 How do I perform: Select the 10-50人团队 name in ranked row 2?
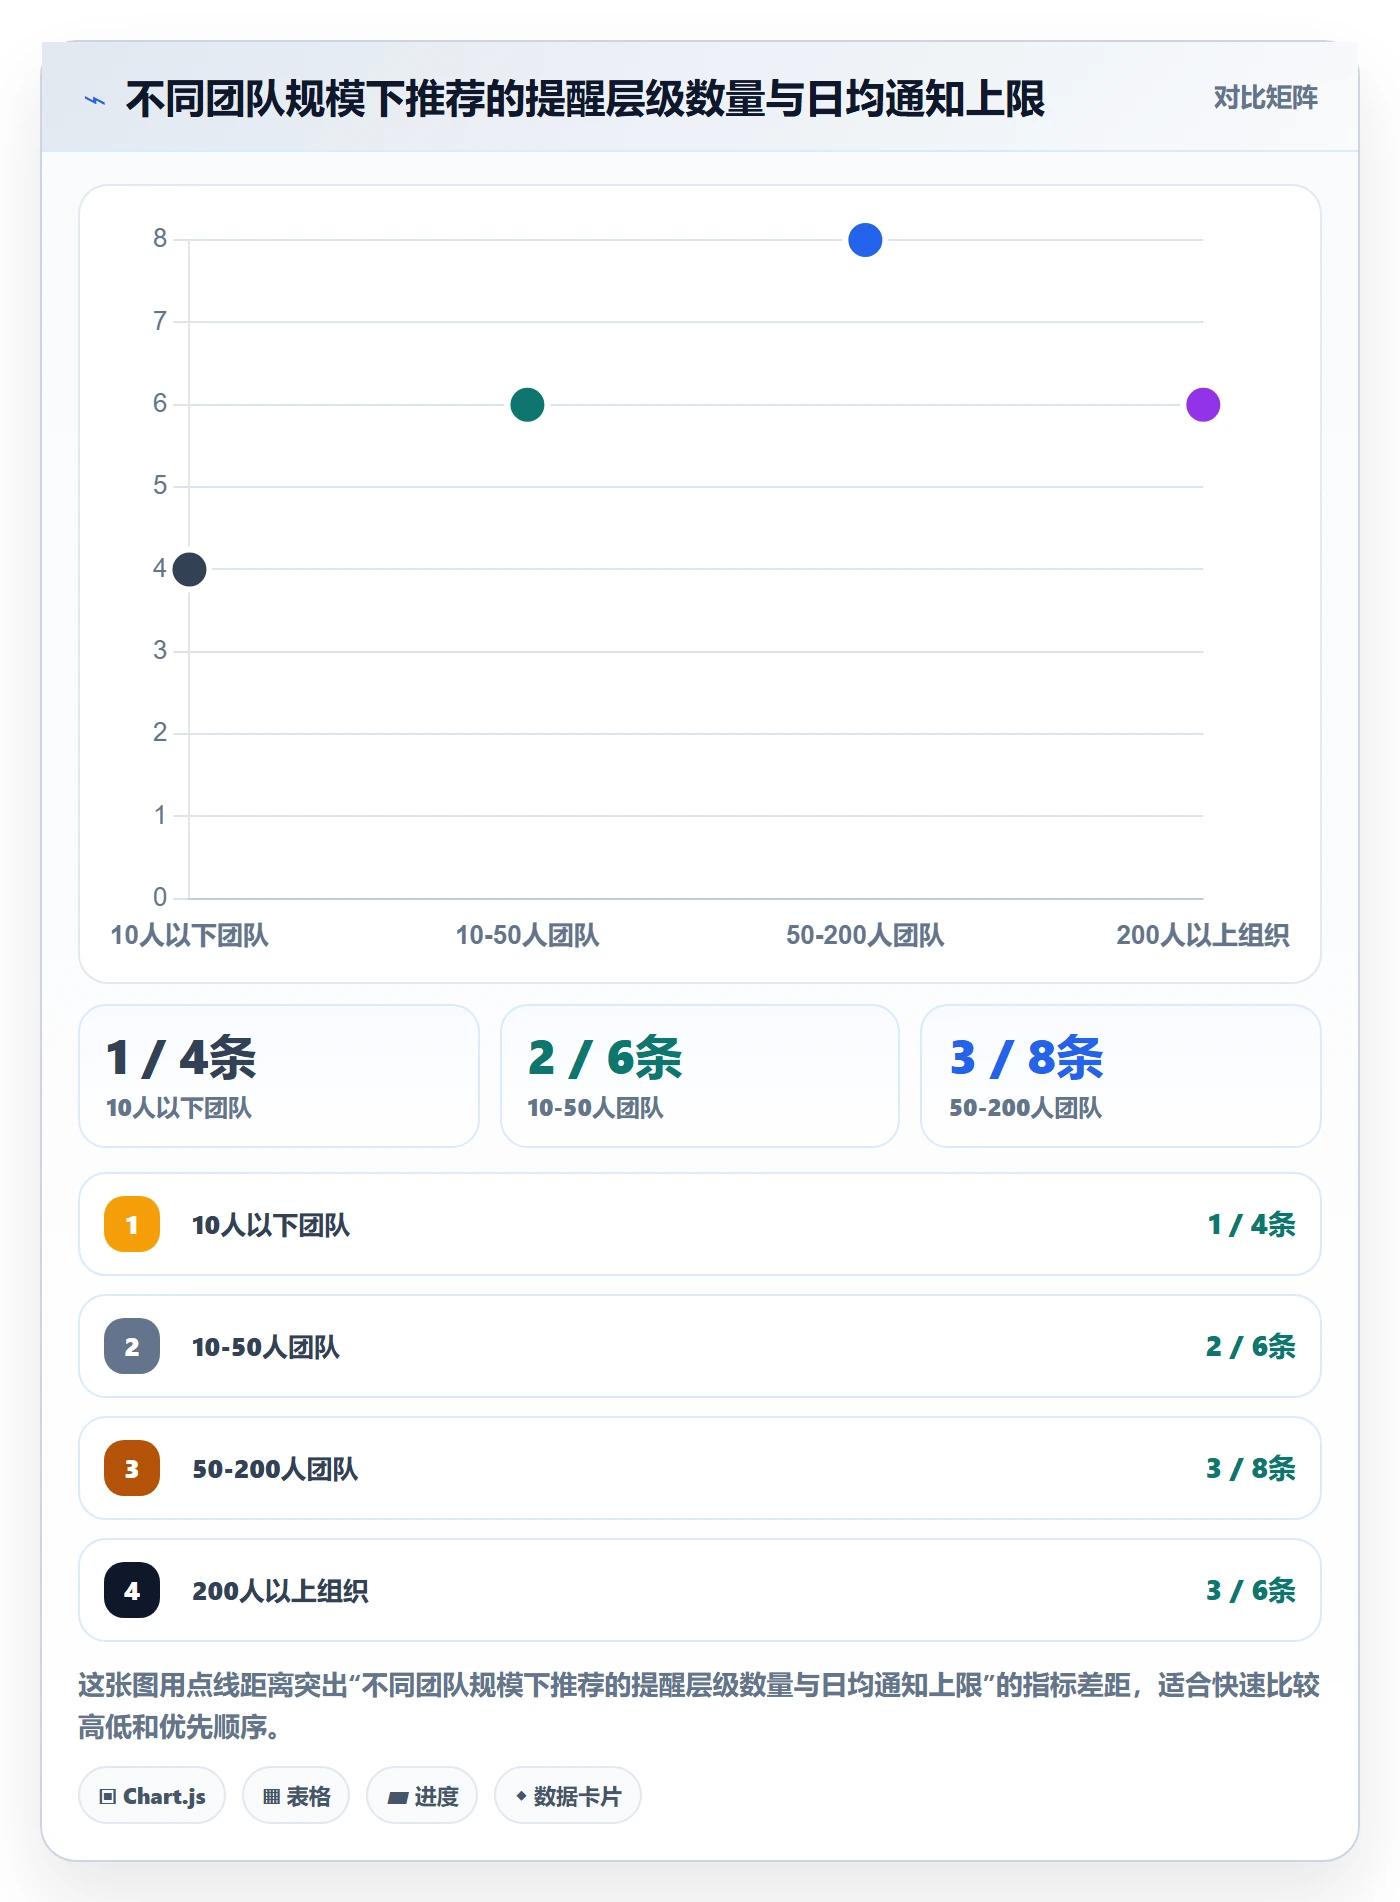(x=266, y=1347)
